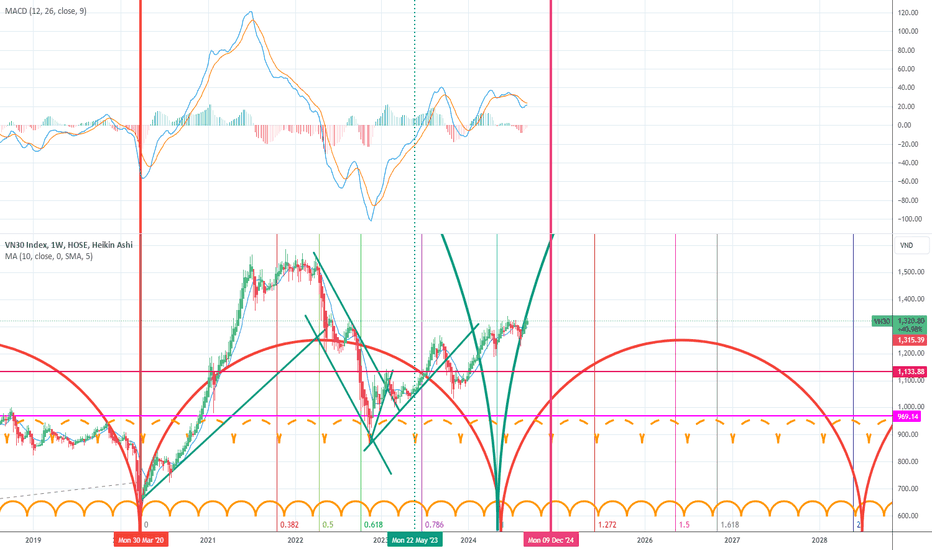932x550 pixels.
Task: Click the 2026 label on the time axis
Action: [x=644, y=540]
